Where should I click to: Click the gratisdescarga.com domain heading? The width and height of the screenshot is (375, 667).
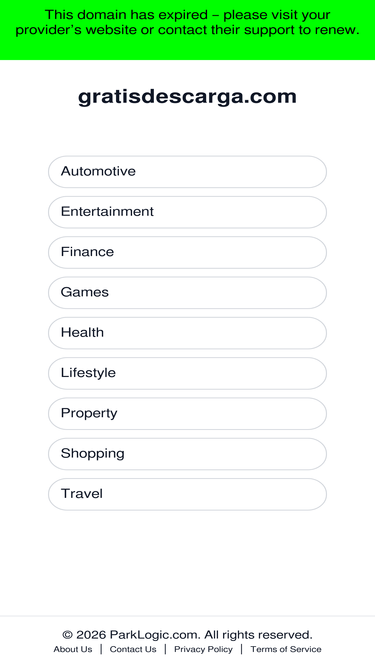click(x=187, y=97)
